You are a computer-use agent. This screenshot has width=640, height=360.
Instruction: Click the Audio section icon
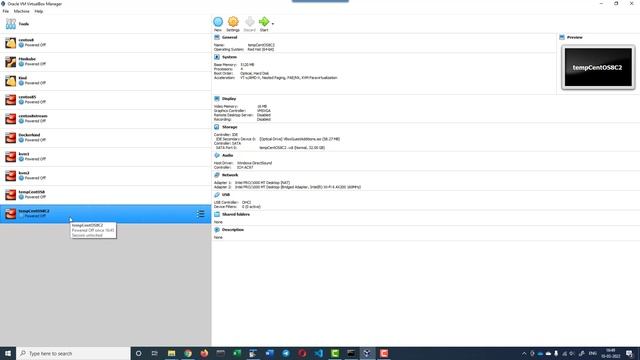pos(217,155)
